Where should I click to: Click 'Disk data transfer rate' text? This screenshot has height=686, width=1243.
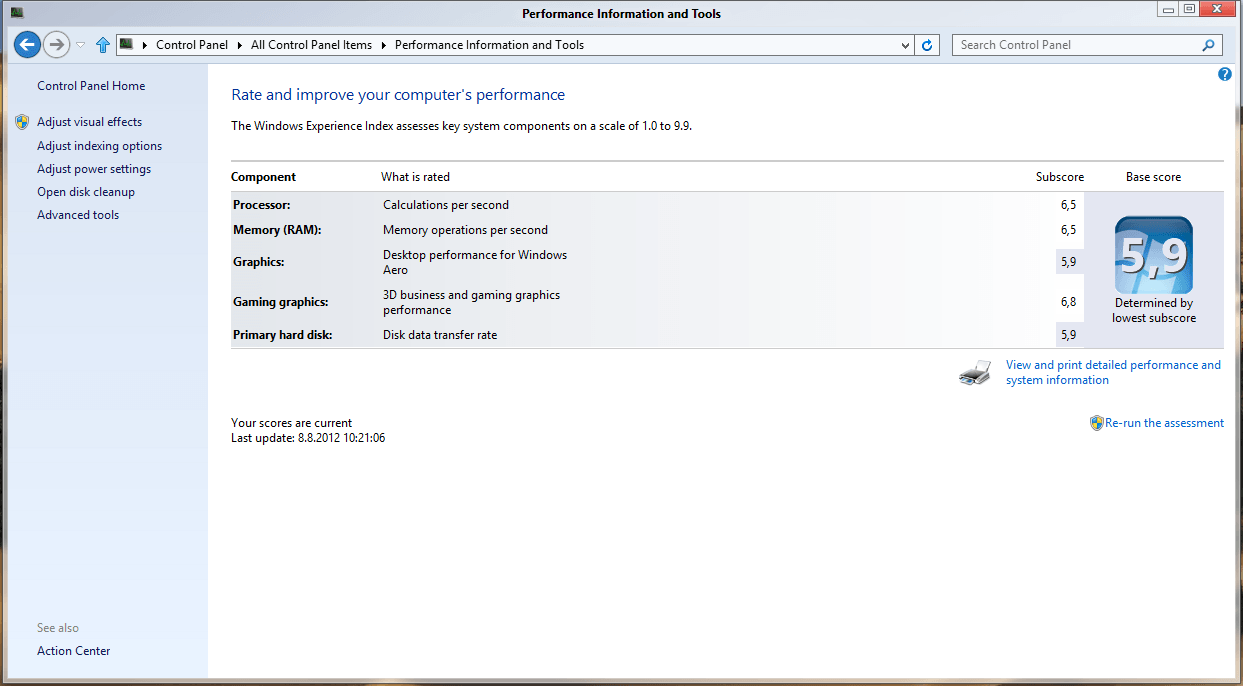[x=440, y=335]
